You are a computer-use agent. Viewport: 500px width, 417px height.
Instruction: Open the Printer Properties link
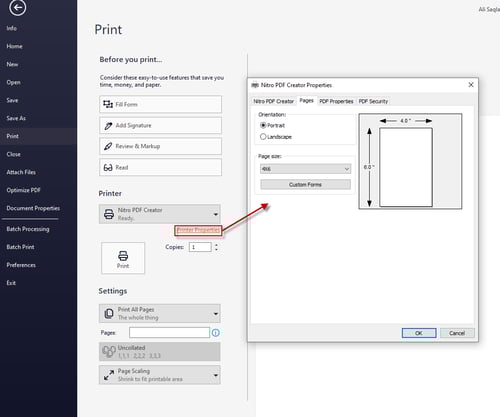tap(198, 230)
